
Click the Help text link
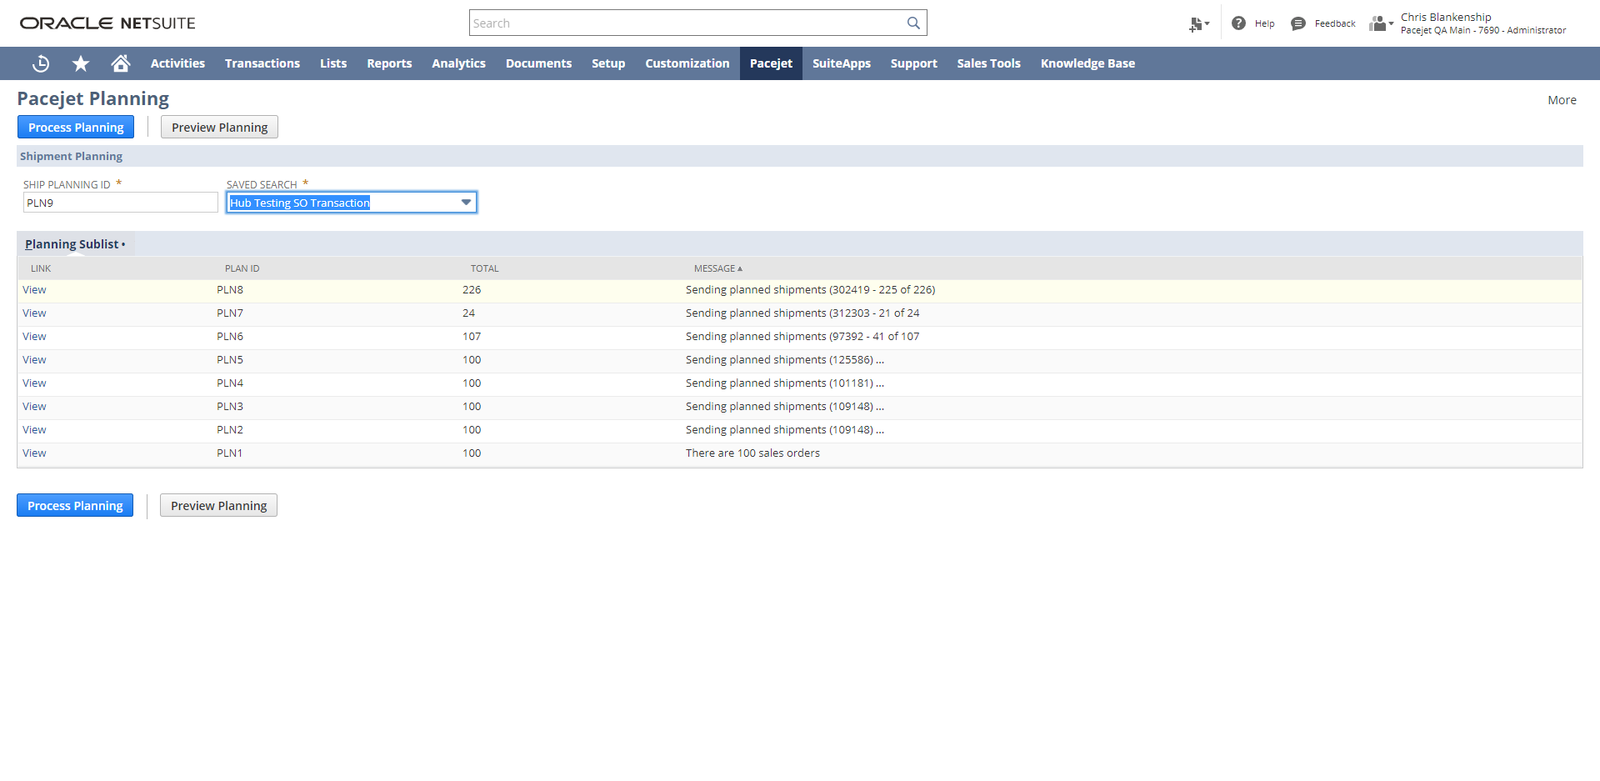pos(1265,24)
